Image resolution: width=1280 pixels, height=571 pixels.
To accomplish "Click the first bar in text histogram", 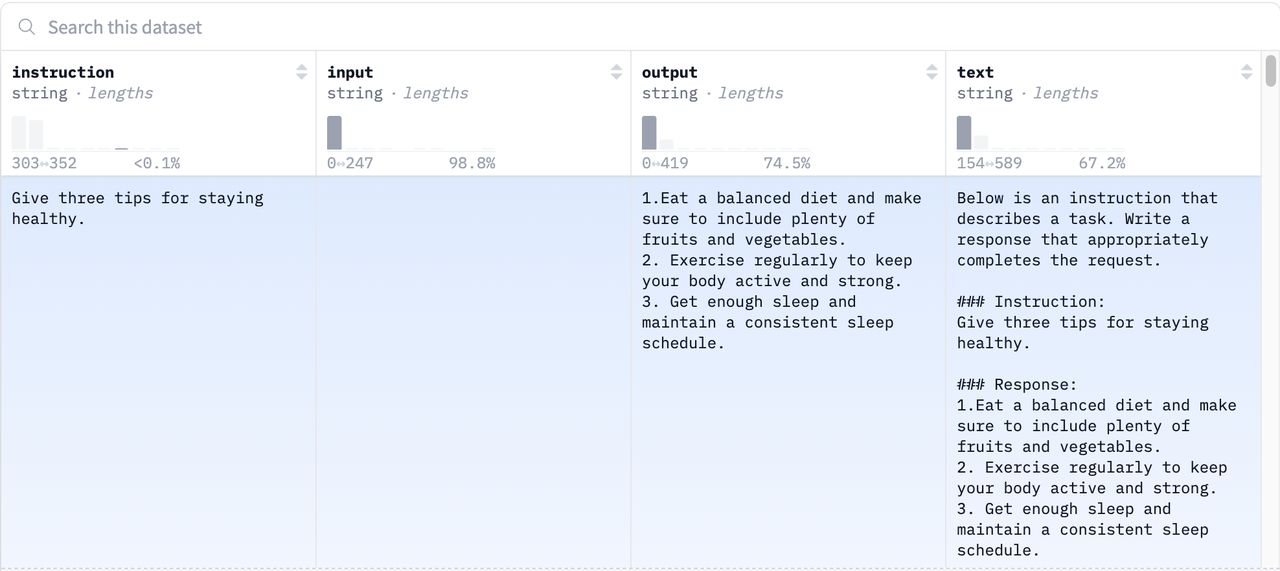I will click(x=964, y=133).
